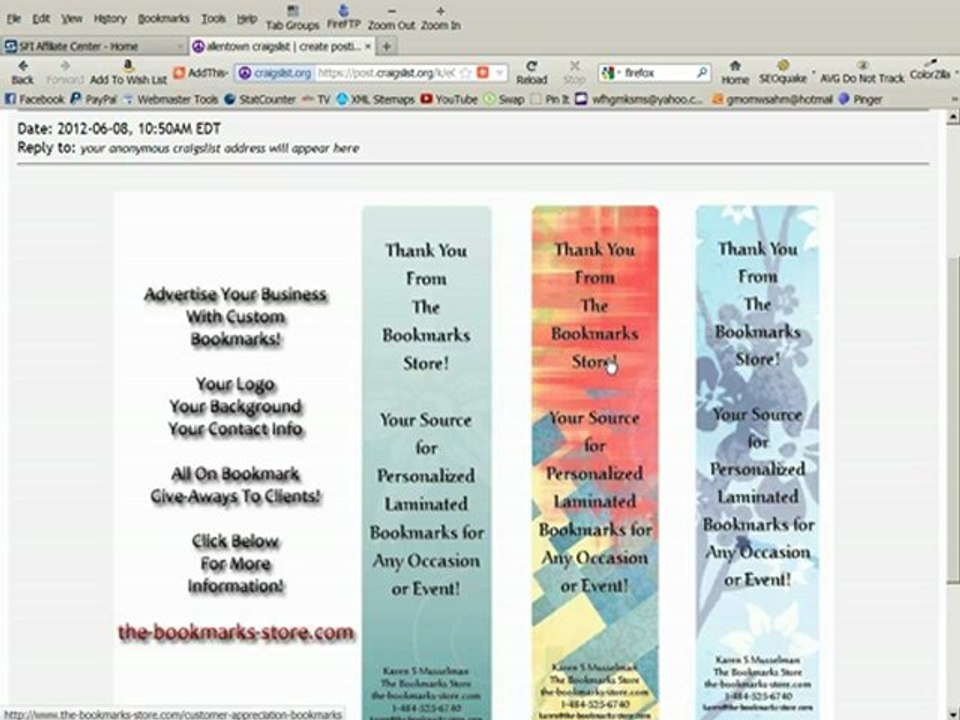Click 'Advertise Your Business With Custom Bookmarks!' text
Screen dimensions: 960x720
pyautogui.click(x=235, y=317)
